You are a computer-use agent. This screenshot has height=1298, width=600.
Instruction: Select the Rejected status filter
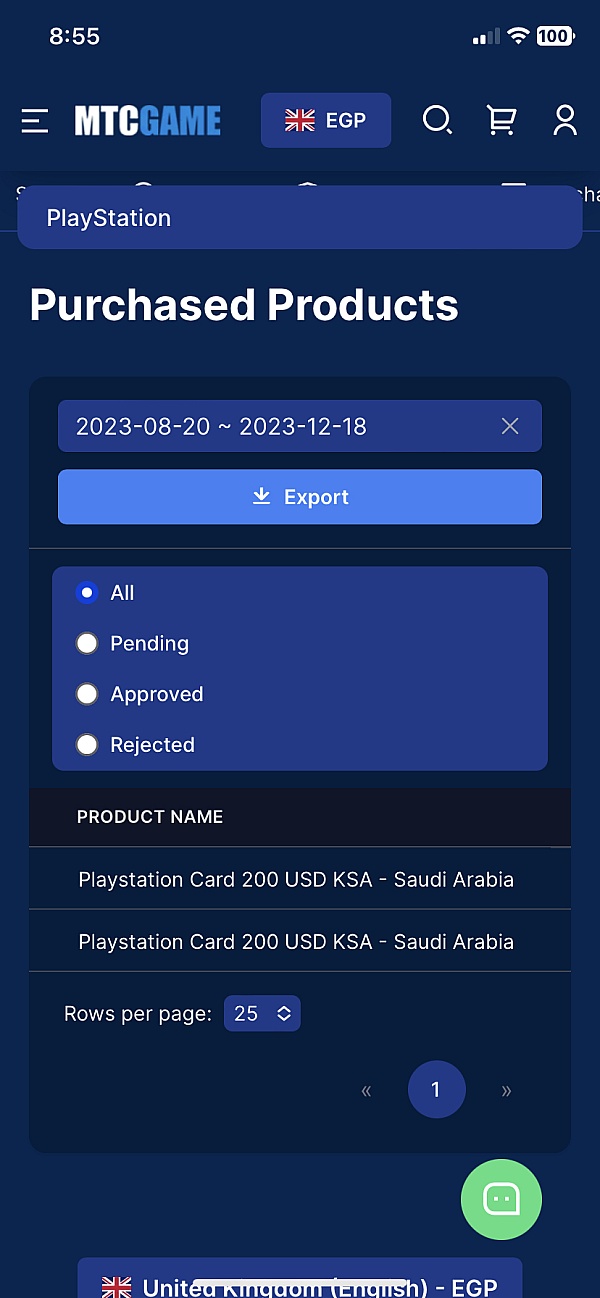[88, 745]
